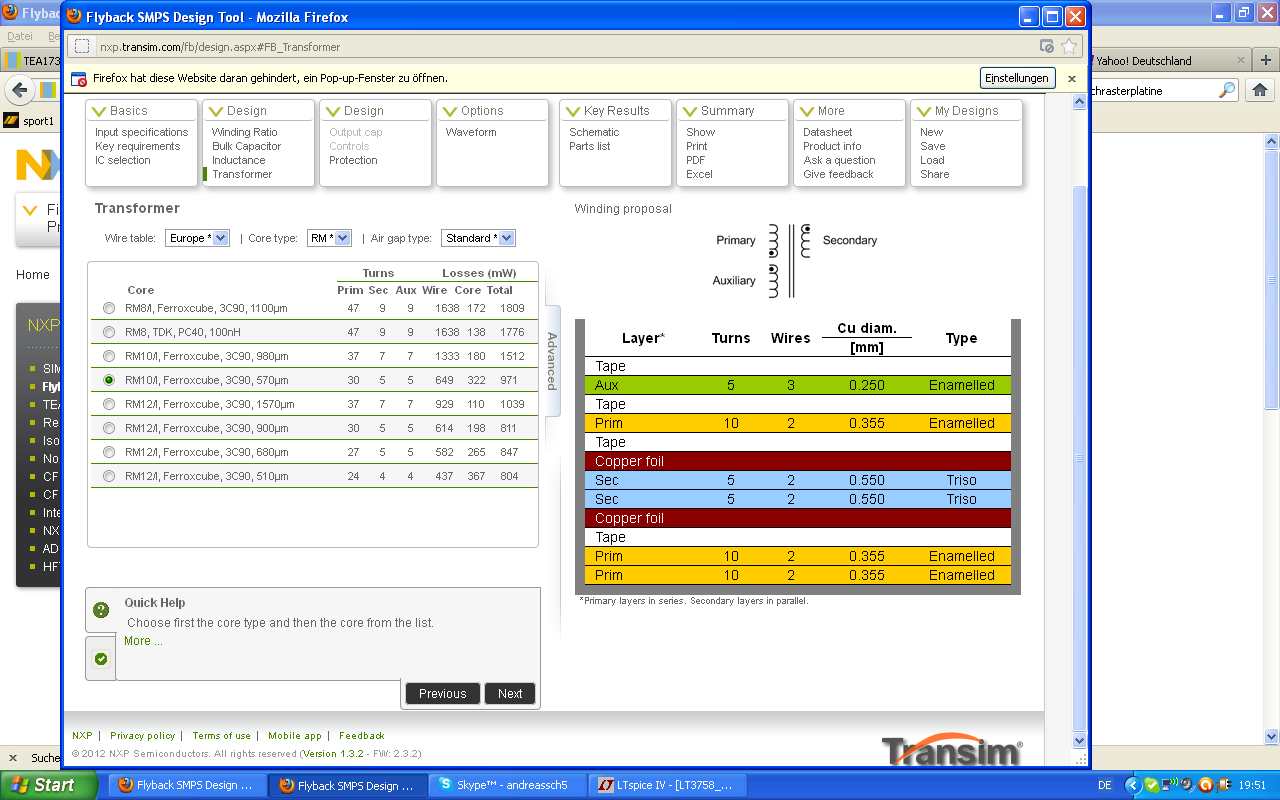Click the search magnifier in background Firefox window
Image resolution: width=1280 pixels, height=800 pixels.
[x=1227, y=90]
